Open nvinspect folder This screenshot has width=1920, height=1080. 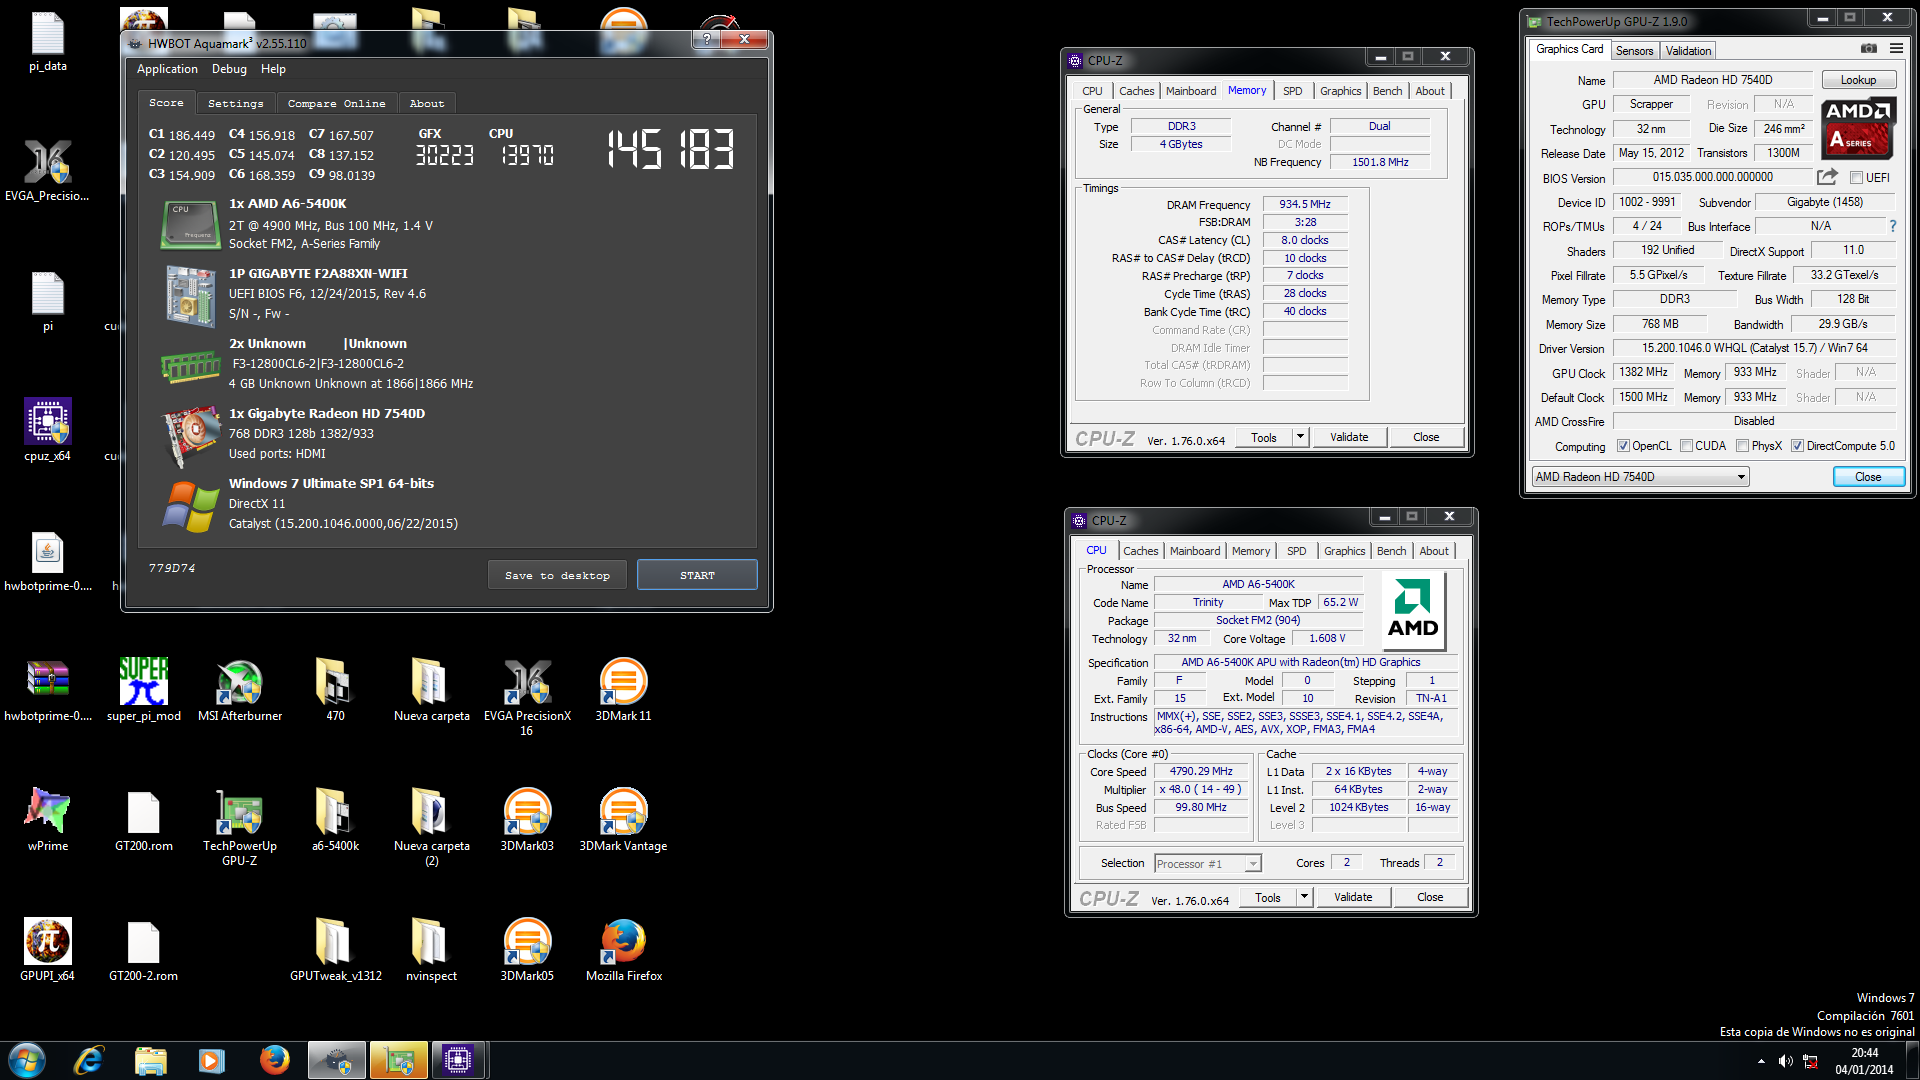pyautogui.click(x=431, y=950)
